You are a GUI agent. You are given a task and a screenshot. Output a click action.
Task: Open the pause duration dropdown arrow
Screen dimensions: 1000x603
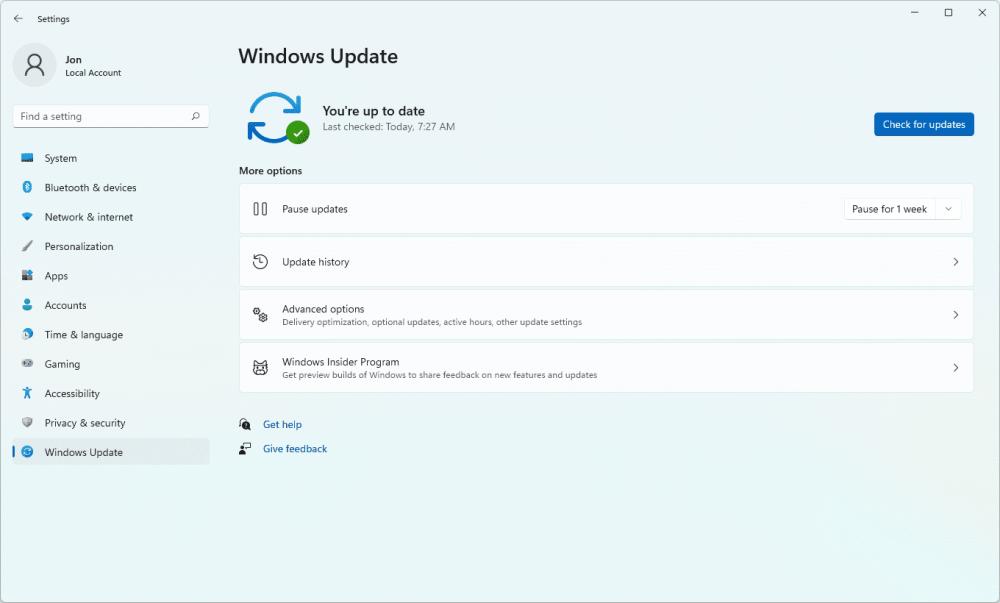coord(948,209)
